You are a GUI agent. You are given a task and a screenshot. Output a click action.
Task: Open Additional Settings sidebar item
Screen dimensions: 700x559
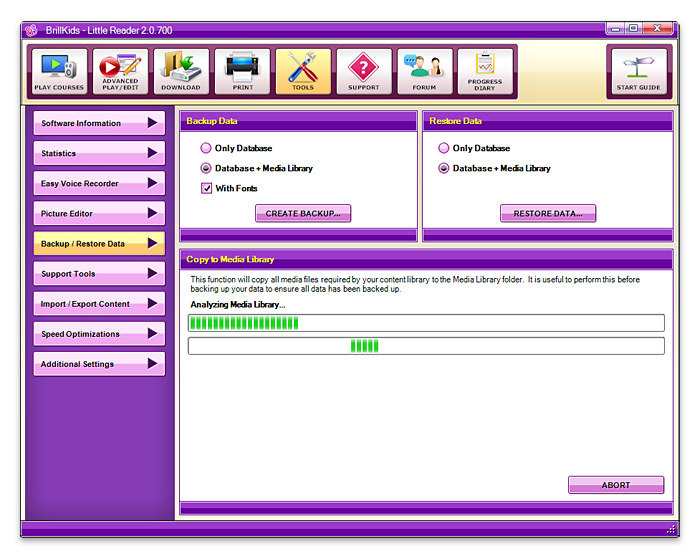pyautogui.click(x=99, y=364)
